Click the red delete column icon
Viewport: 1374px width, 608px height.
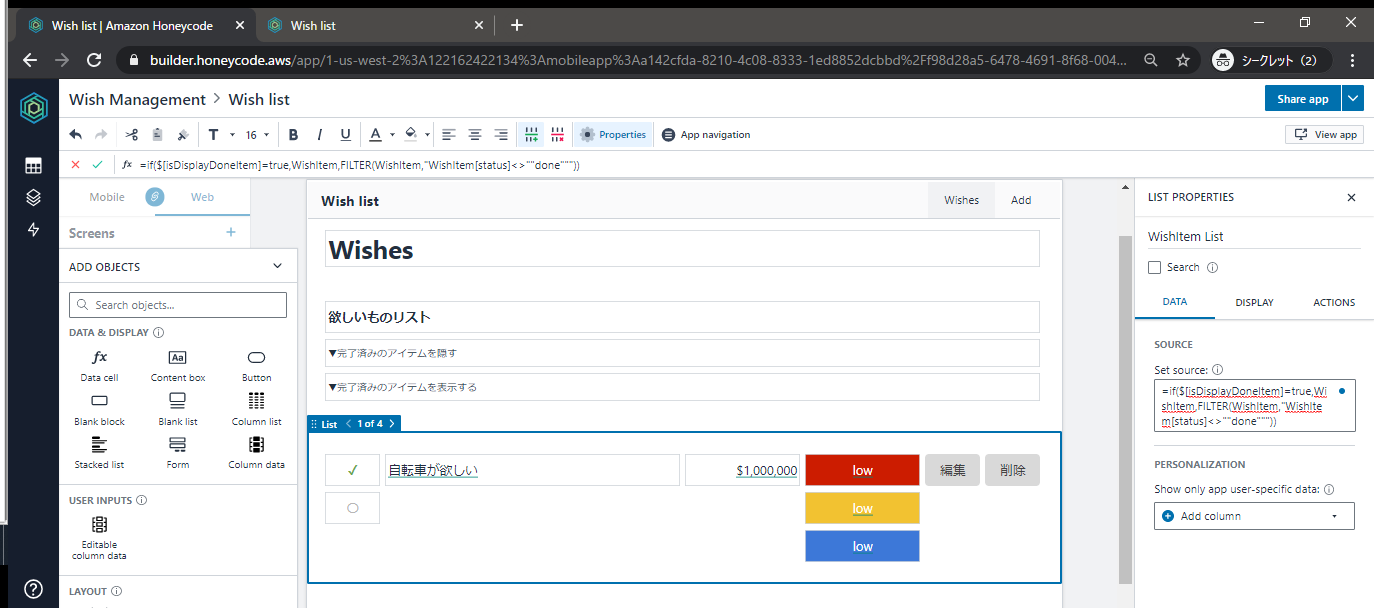pos(557,134)
